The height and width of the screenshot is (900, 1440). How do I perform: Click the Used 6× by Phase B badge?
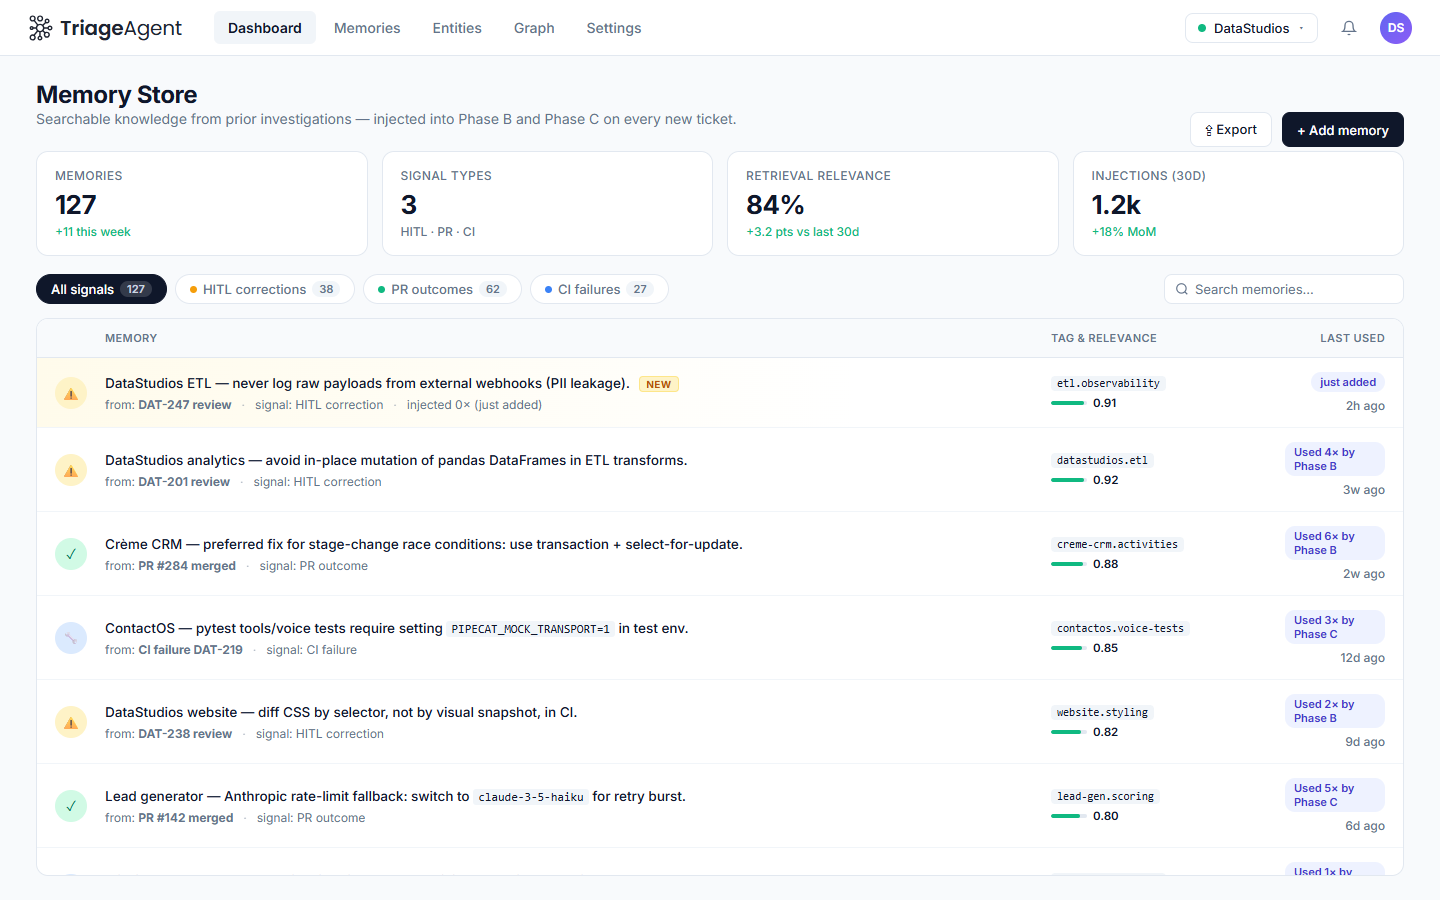point(1335,543)
